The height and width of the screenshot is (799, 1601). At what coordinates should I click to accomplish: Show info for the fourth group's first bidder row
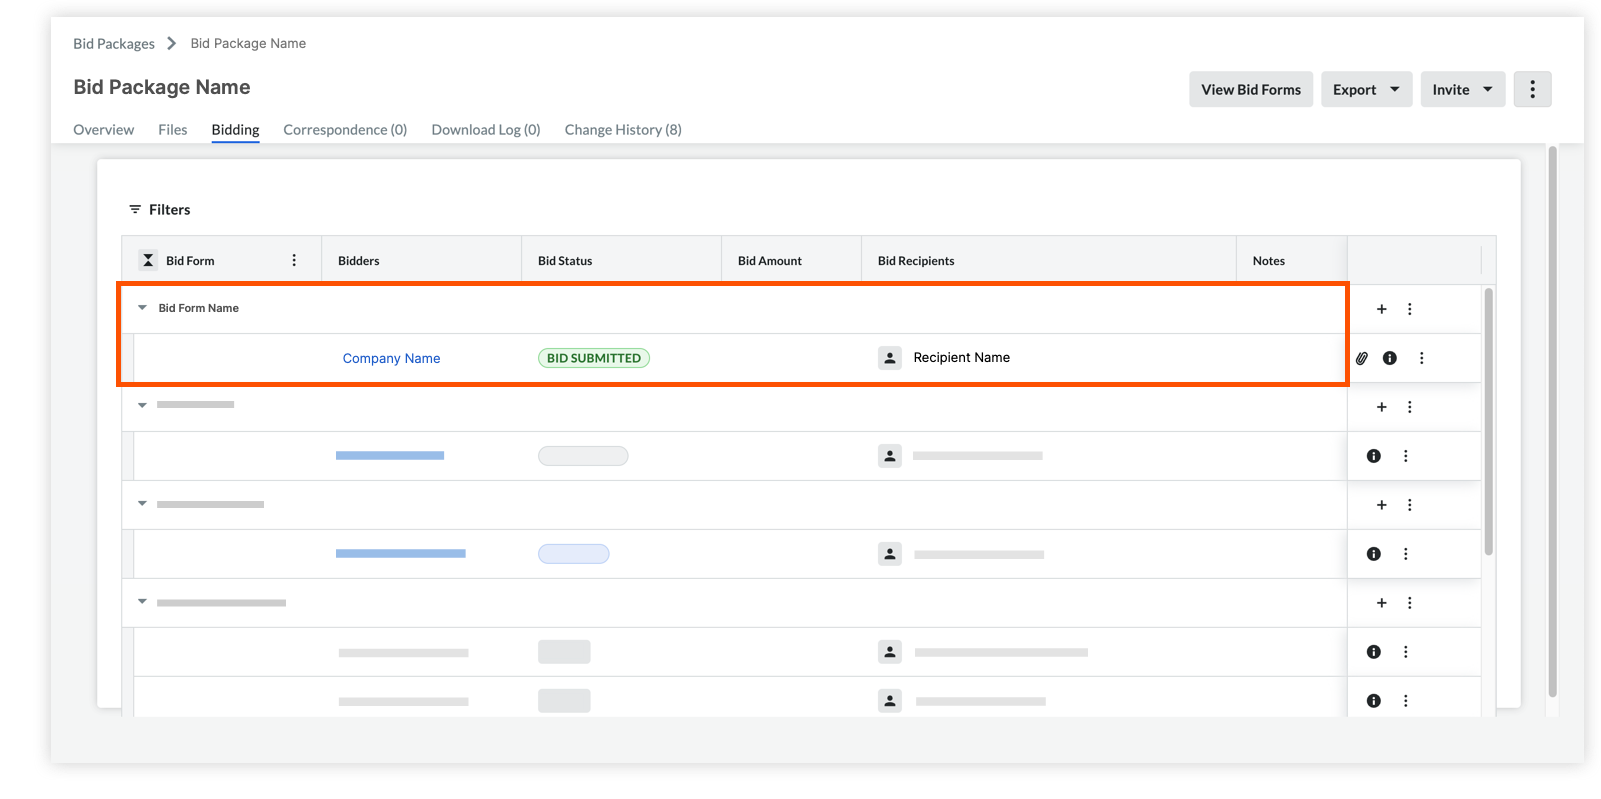1374,652
